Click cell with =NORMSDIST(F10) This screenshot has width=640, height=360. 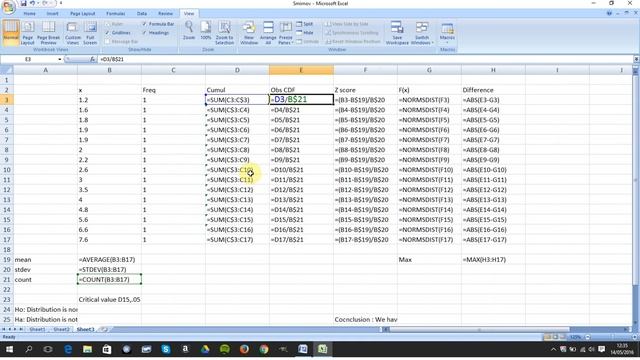coord(429,170)
